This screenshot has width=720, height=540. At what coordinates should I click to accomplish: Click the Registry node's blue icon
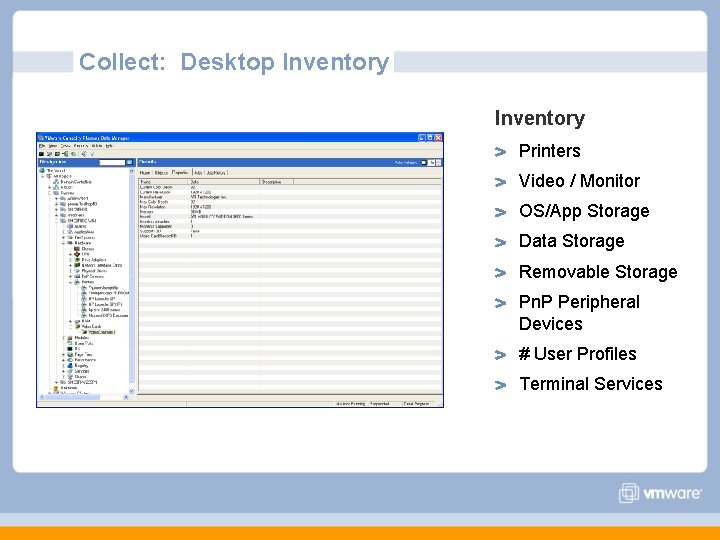pyautogui.click(x=70, y=366)
